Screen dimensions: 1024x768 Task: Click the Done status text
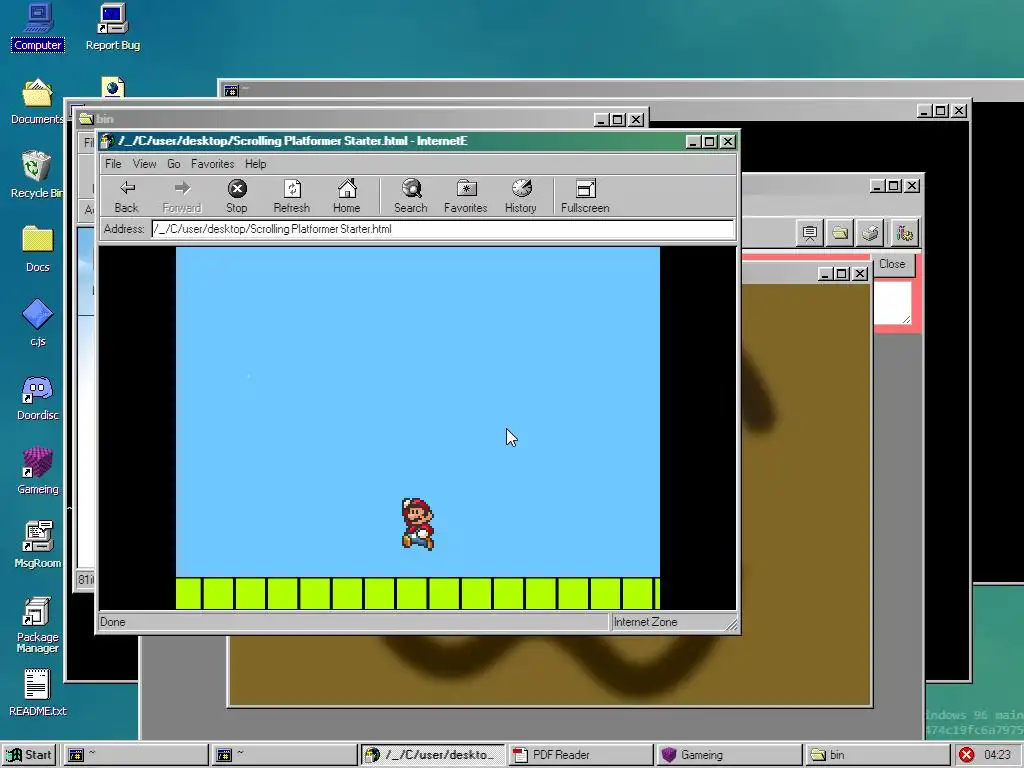click(x=112, y=622)
